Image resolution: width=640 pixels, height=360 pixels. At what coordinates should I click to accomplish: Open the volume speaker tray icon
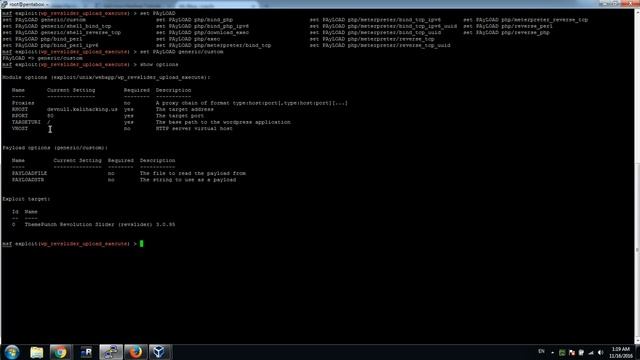(x=600, y=353)
